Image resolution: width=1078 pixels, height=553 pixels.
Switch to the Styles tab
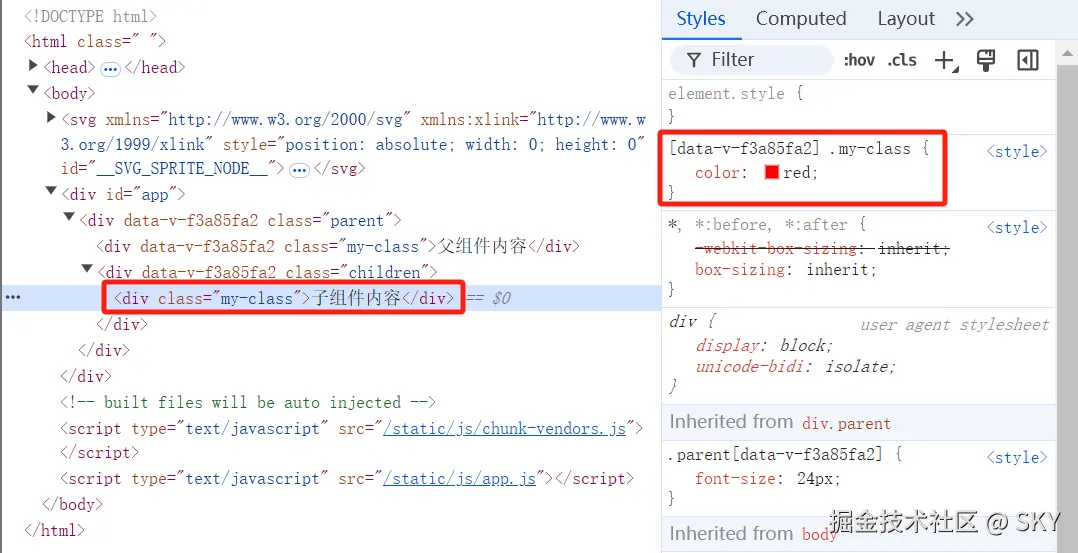(x=701, y=19)
